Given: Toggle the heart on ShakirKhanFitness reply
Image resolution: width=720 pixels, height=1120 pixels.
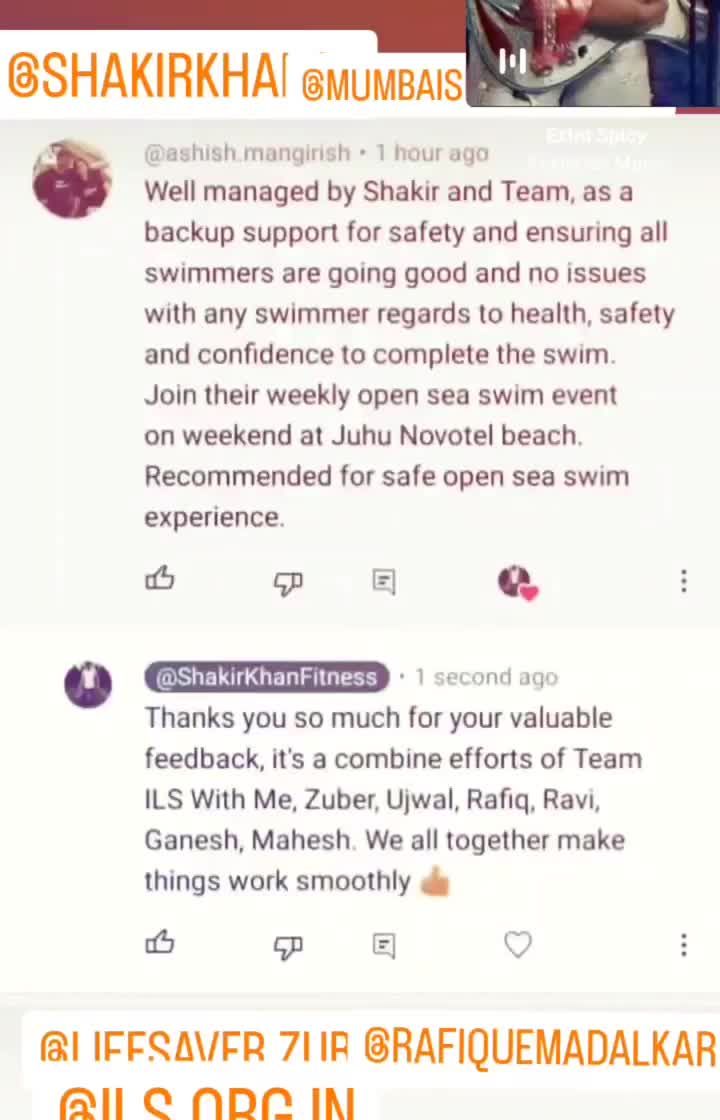Looking at the screenshot, I should [518, 944].
